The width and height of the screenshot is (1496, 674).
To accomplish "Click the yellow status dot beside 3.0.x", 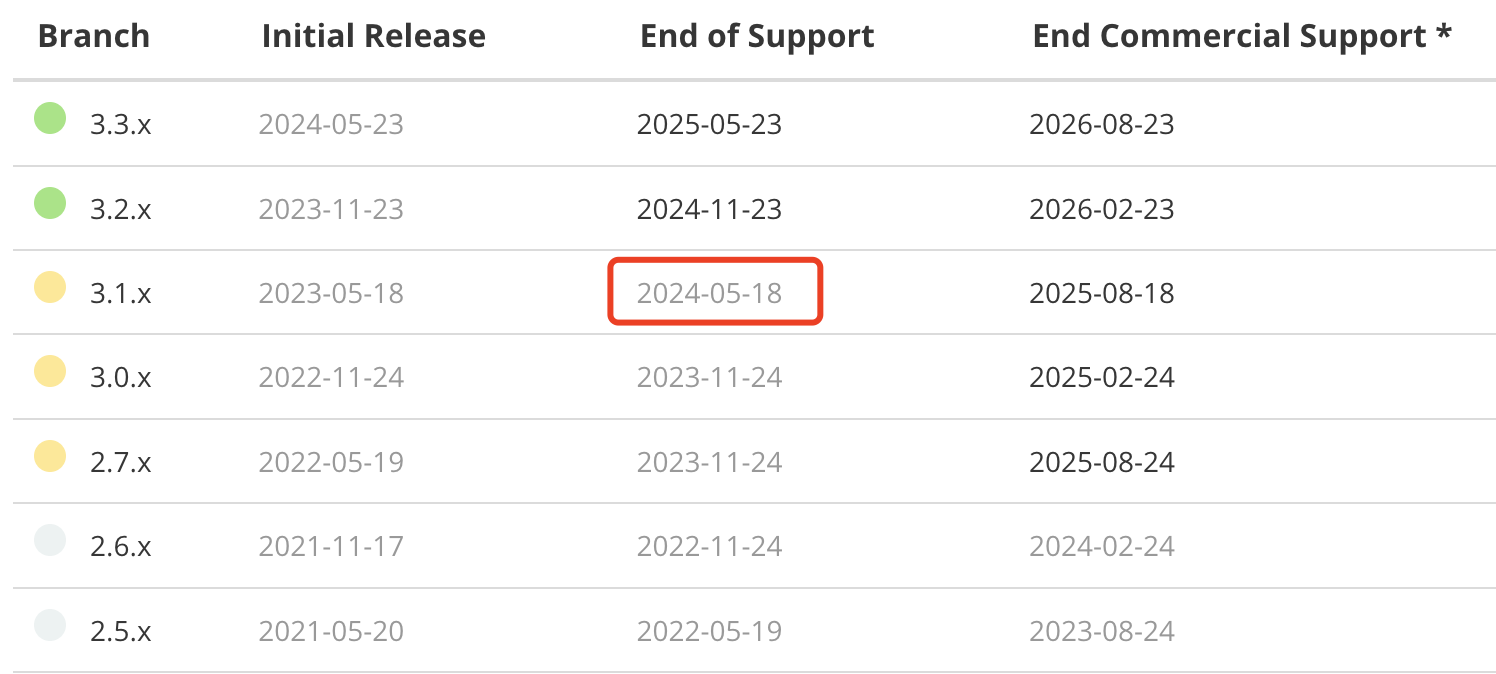I will [x=50, y=372].
